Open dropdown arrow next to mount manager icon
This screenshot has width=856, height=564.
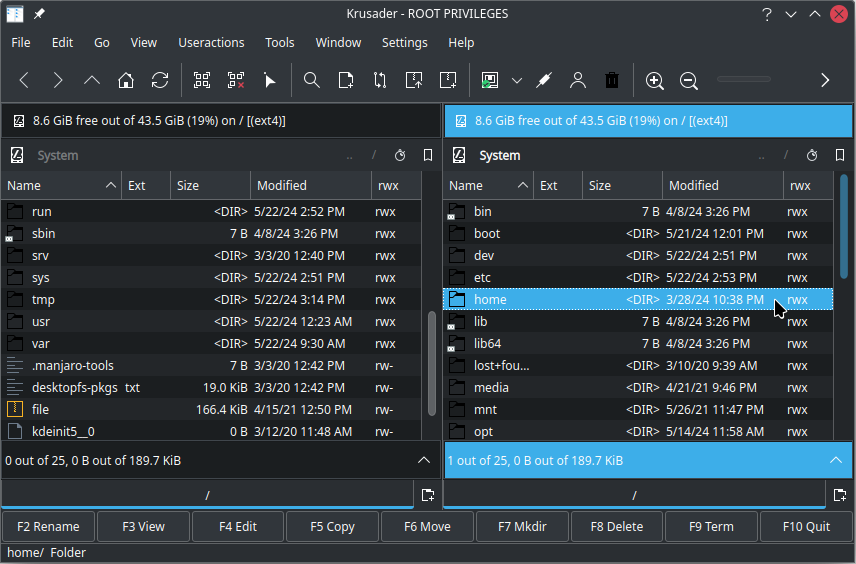click(516, 81)
